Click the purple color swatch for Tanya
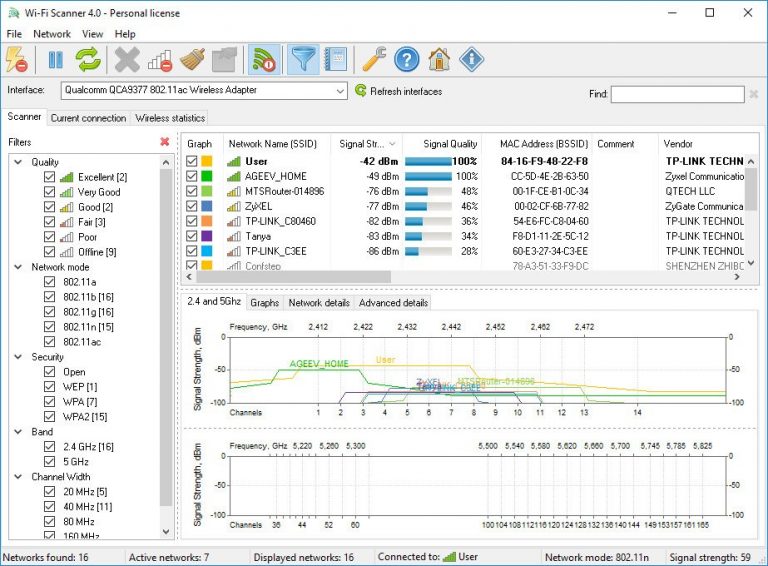Screen dimensions: 768x566 (x=207, y=236)
